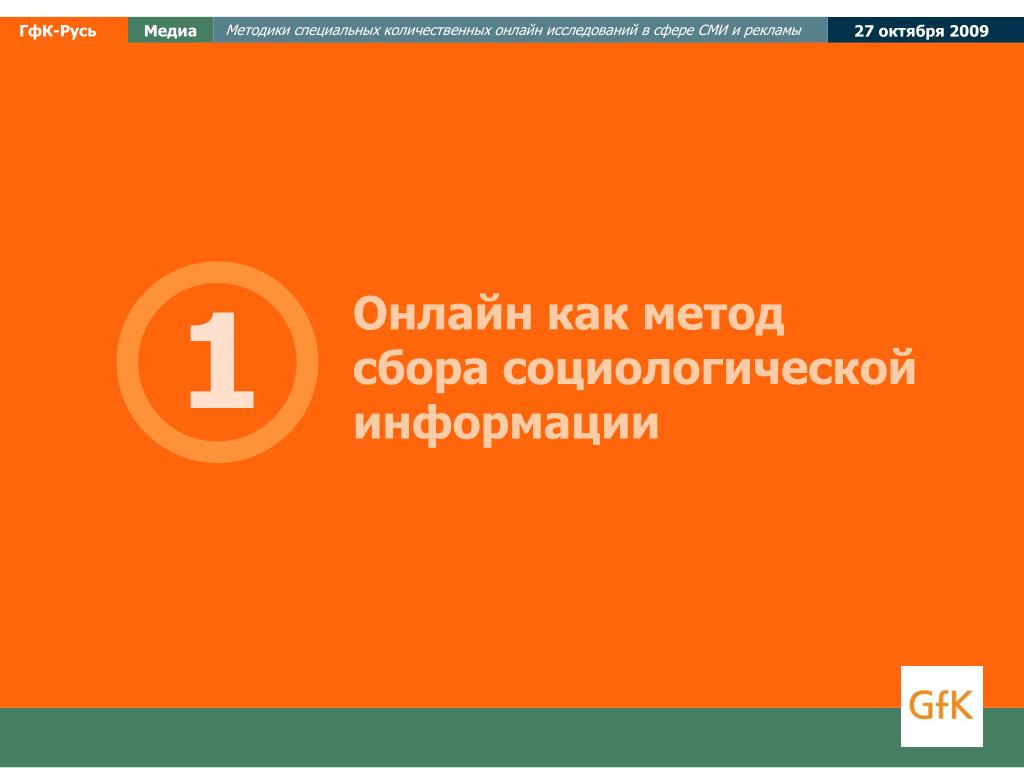The width and height of the screenshot is (1024, 768).
Task: Select the 'ГфК-Русь' header label
Action: pyautogui.click(x=57, y=31)
